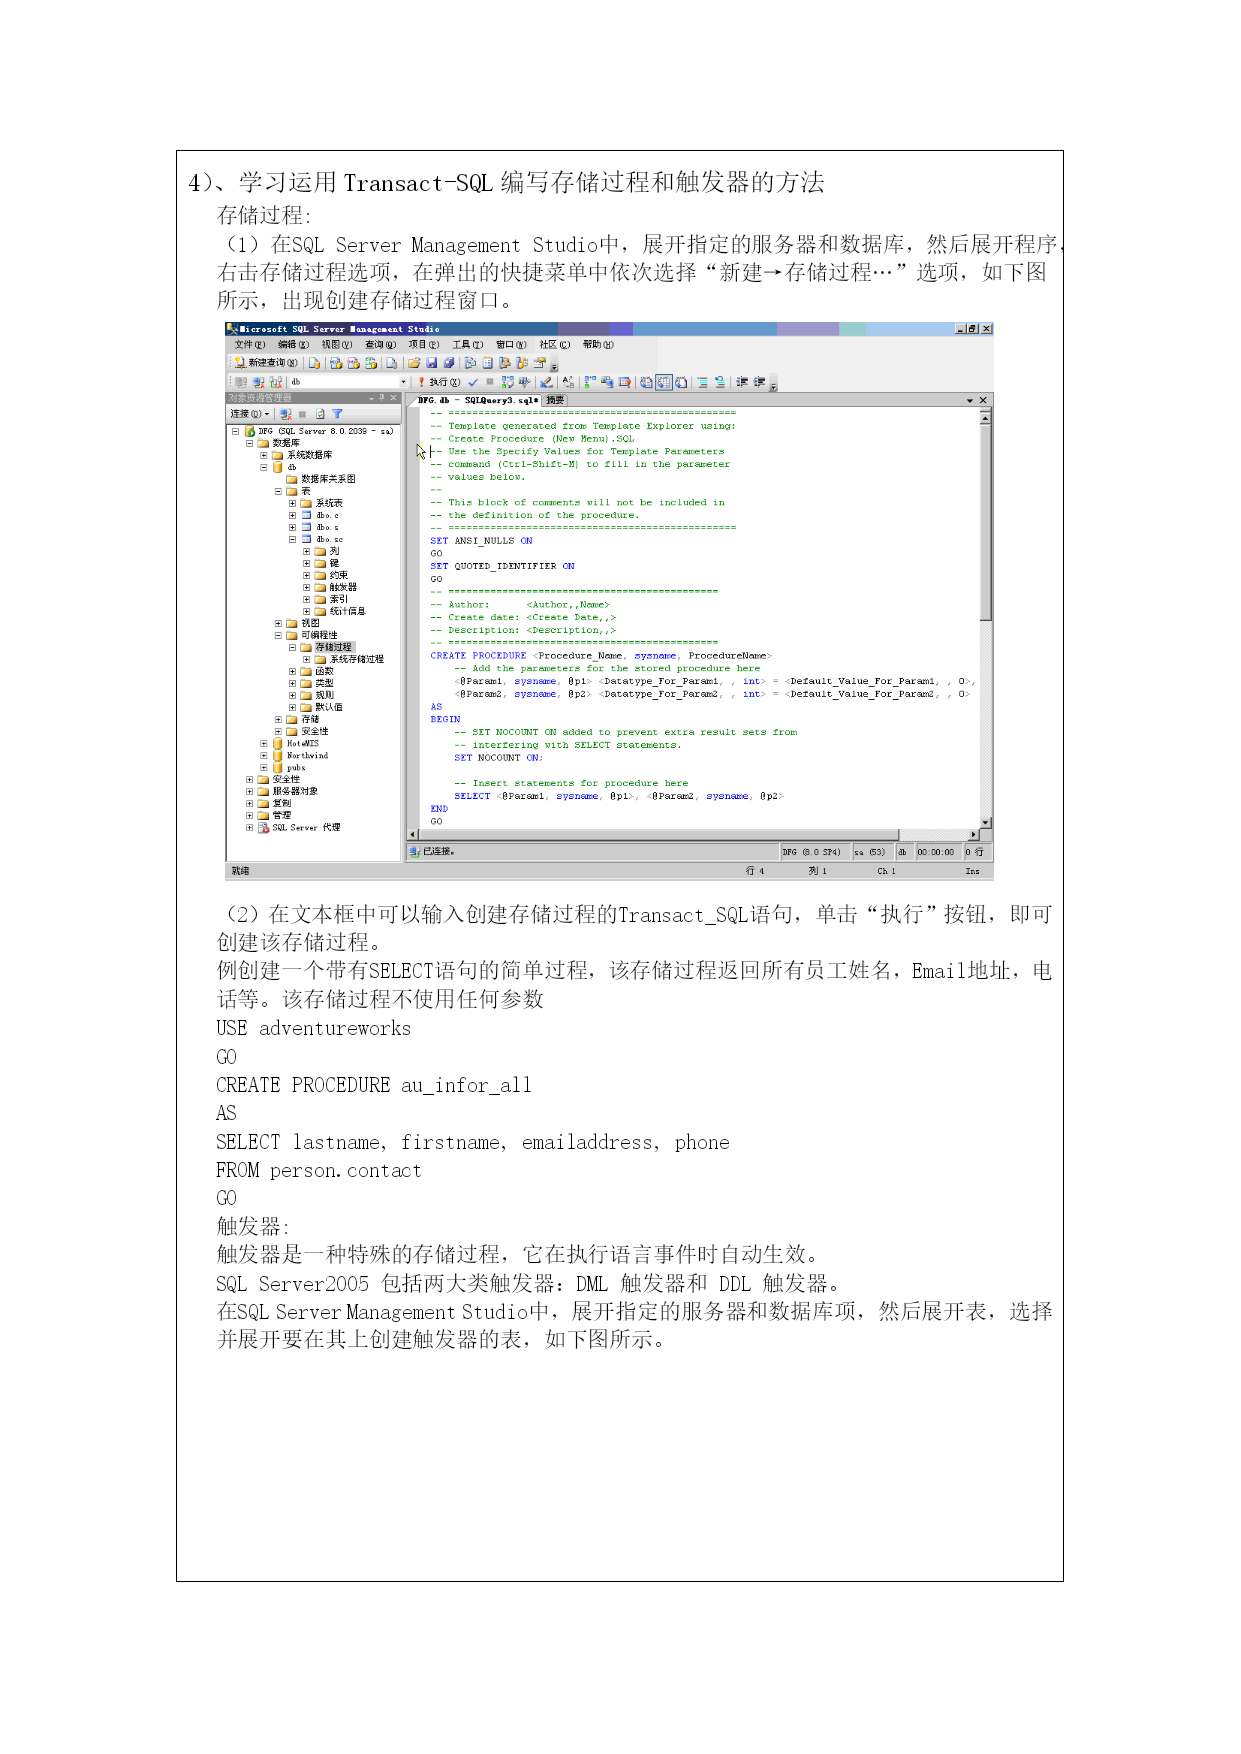The width and height of the screenshot is (1241, 1754).
Task: Click the Design Query in Editor icon
Action: pyautogui.click(x=546, y=382)
